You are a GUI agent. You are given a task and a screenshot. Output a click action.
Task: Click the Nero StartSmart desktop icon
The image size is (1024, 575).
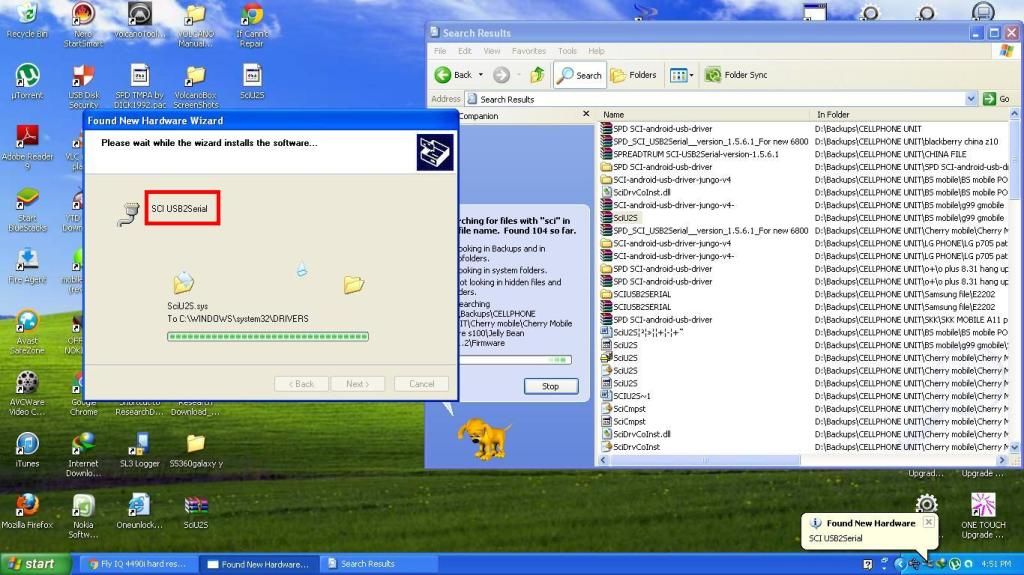click(83, 16)
